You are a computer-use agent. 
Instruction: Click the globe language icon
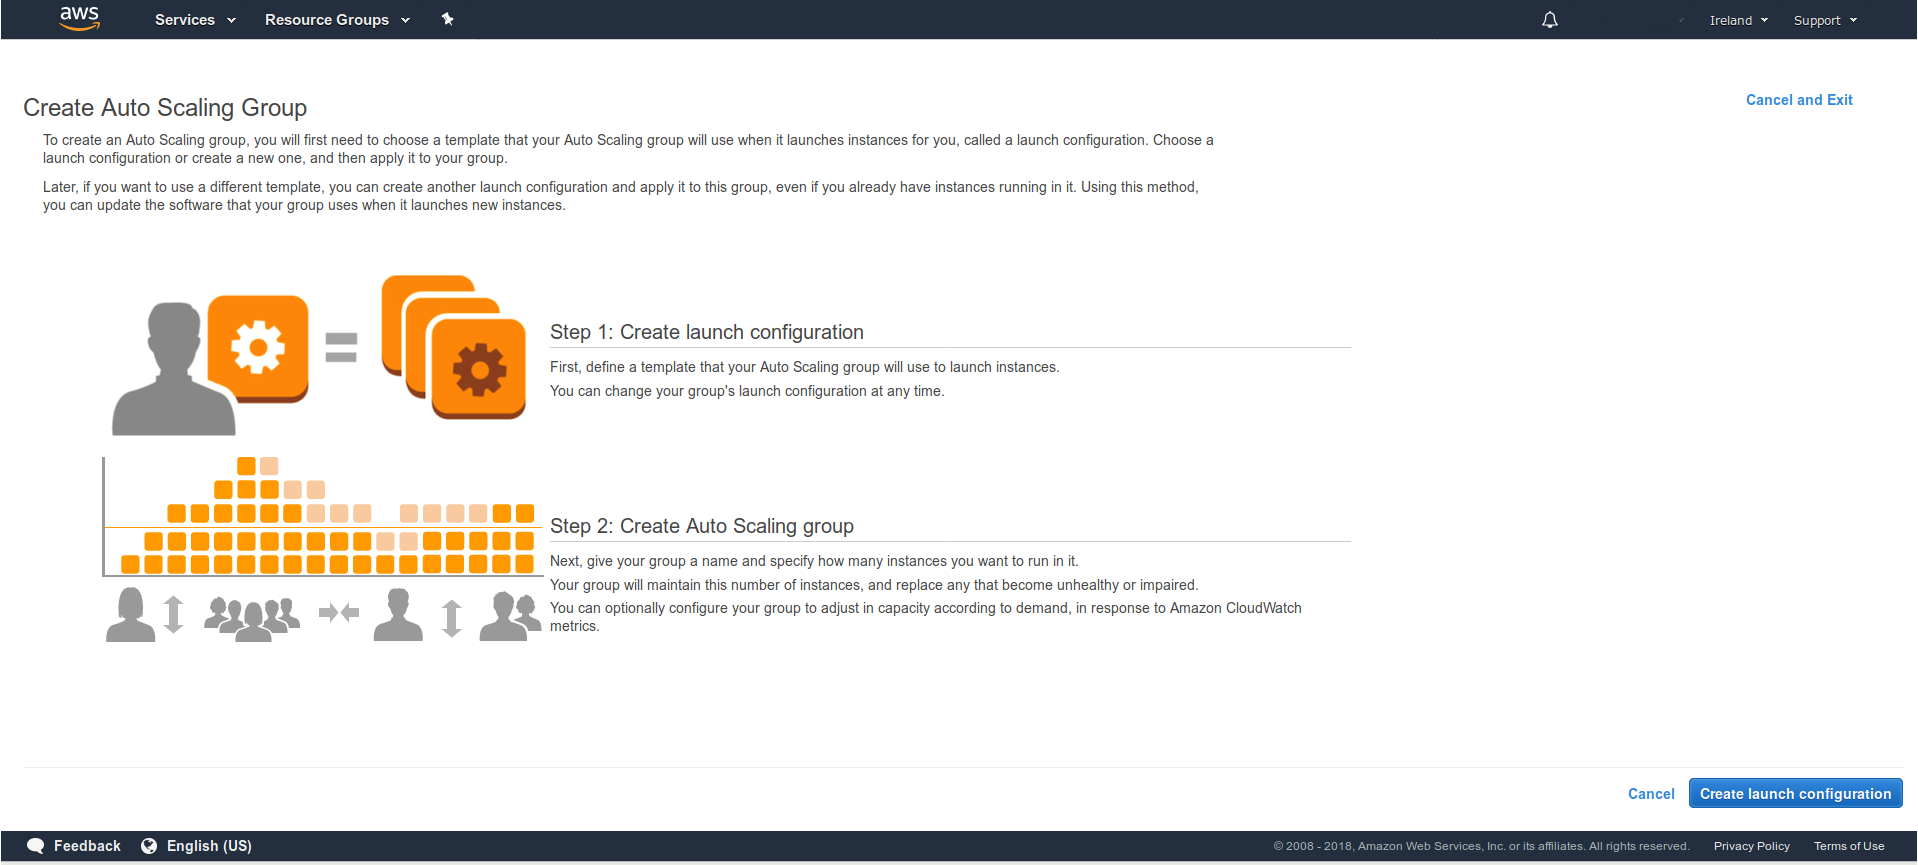(149, 846)
